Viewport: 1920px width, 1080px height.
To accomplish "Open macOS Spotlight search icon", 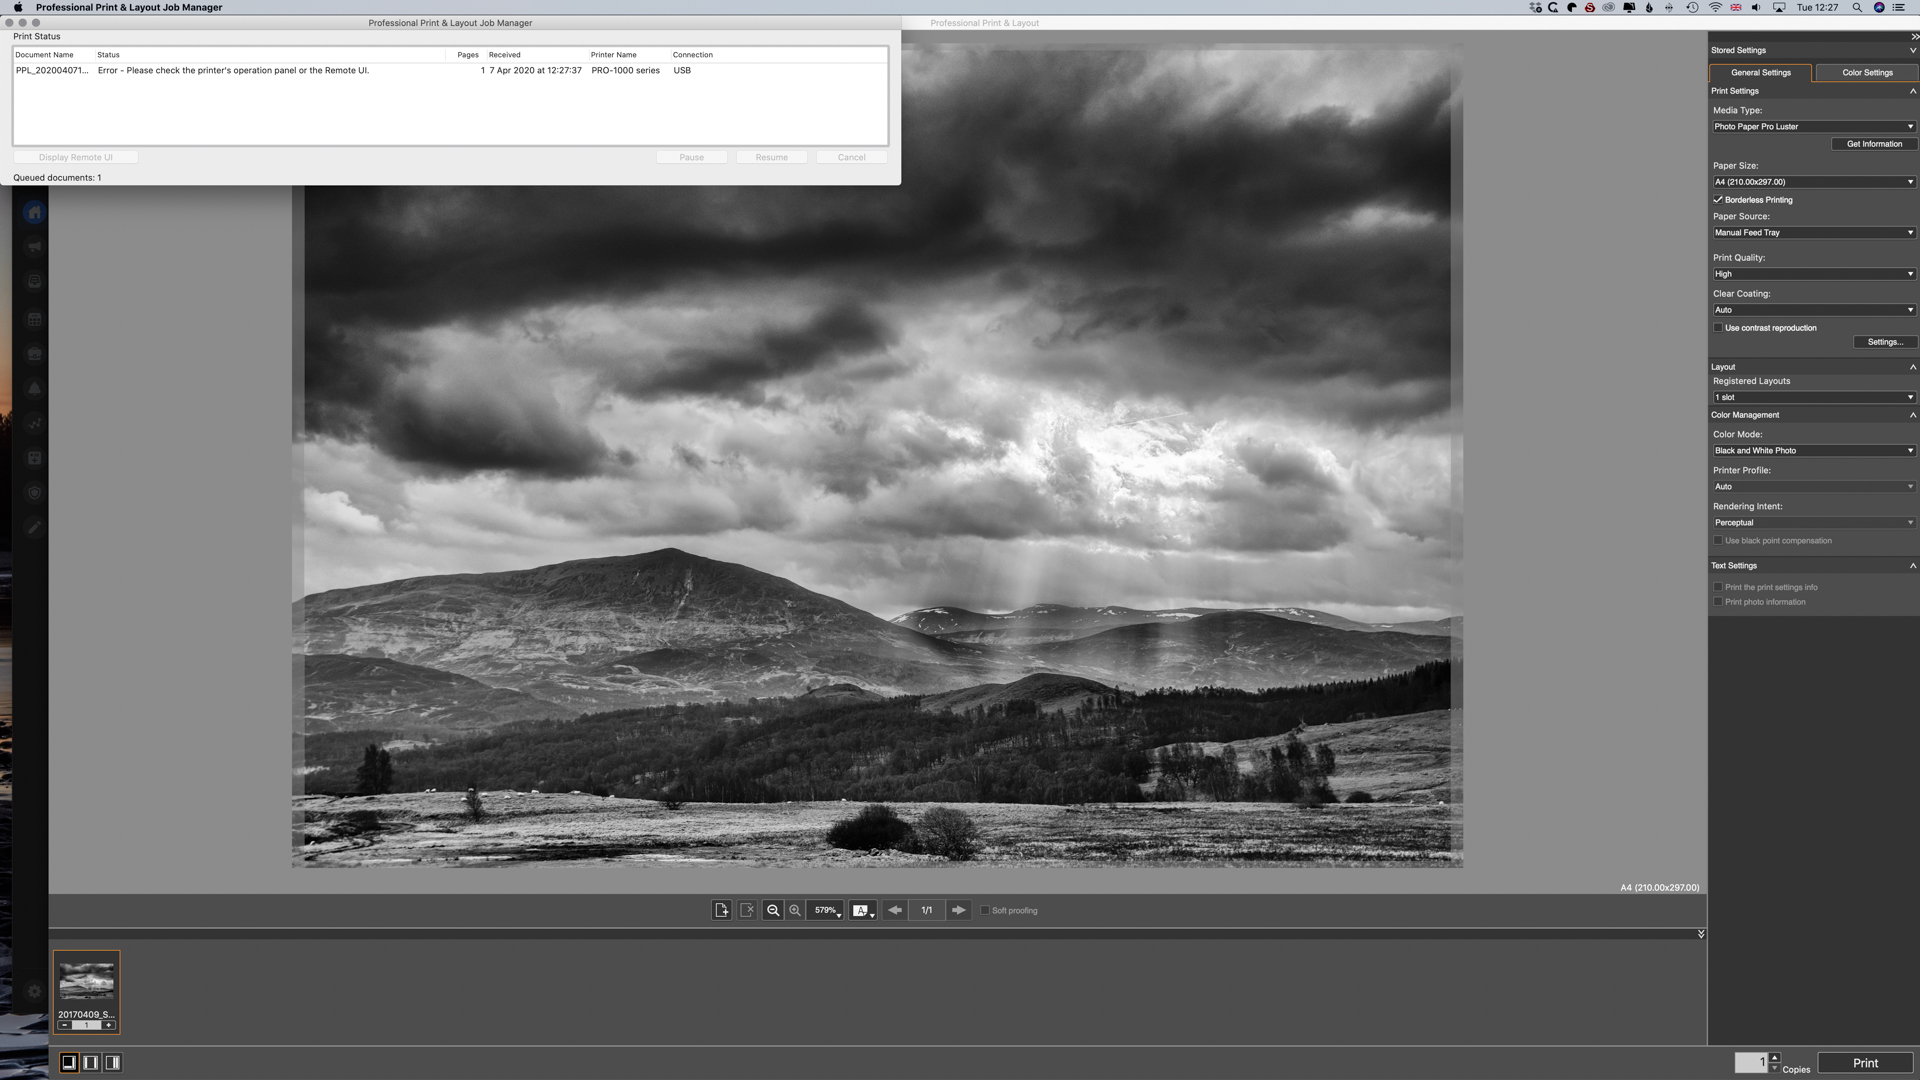I will click(1857, 7).
